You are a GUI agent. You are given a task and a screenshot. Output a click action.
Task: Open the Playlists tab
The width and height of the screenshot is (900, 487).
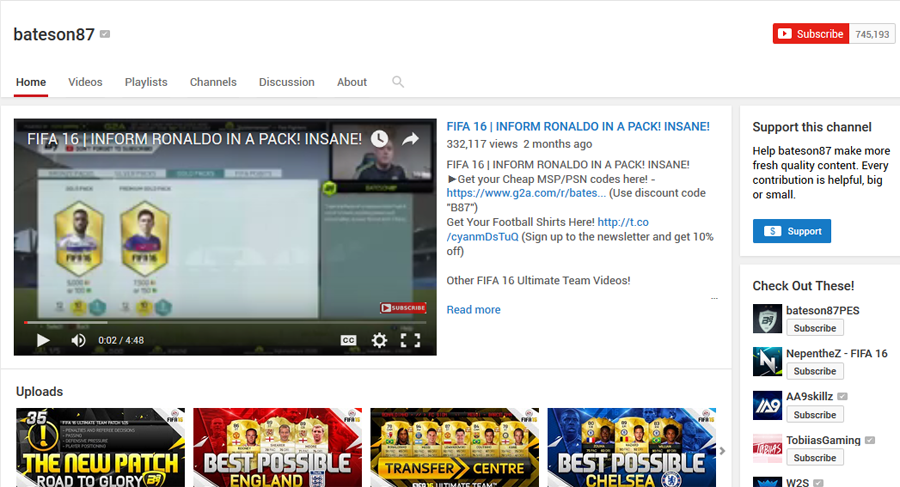(x=146, y=82)
